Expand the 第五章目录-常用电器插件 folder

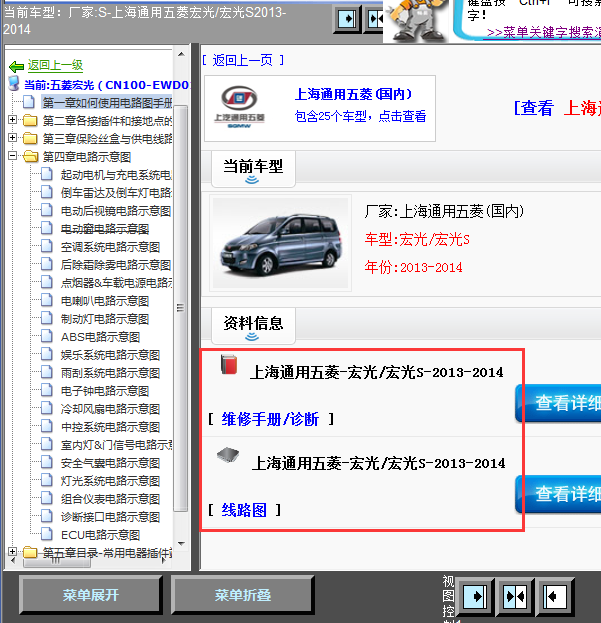tap(12, 551)
